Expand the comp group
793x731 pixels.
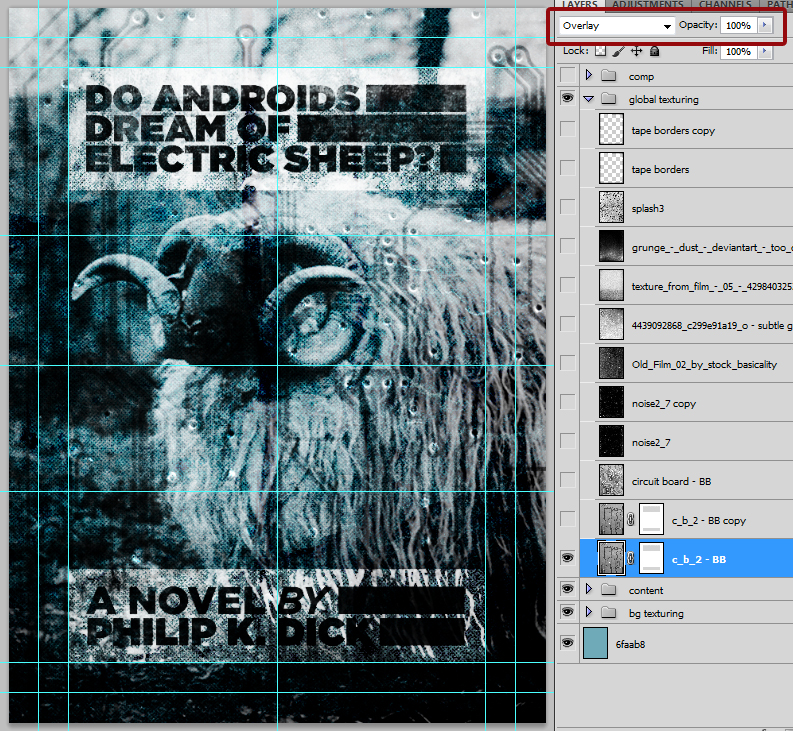(x=588, y=75)
